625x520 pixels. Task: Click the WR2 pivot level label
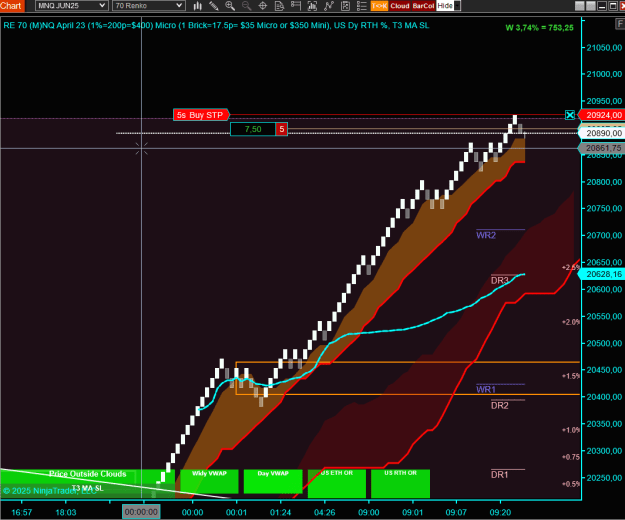[486, 235]
